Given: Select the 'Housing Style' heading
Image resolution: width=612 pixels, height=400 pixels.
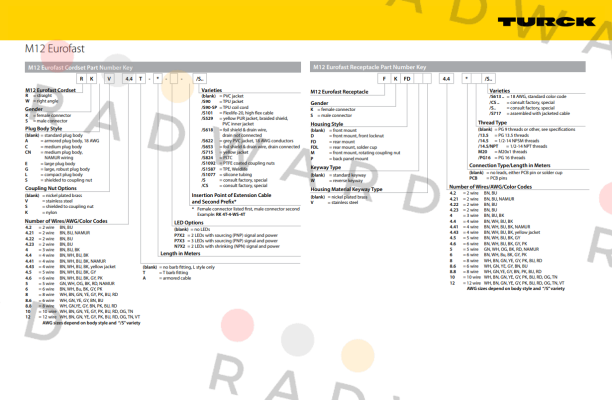Looking at the screenshot, I should [x=327, y=124].
